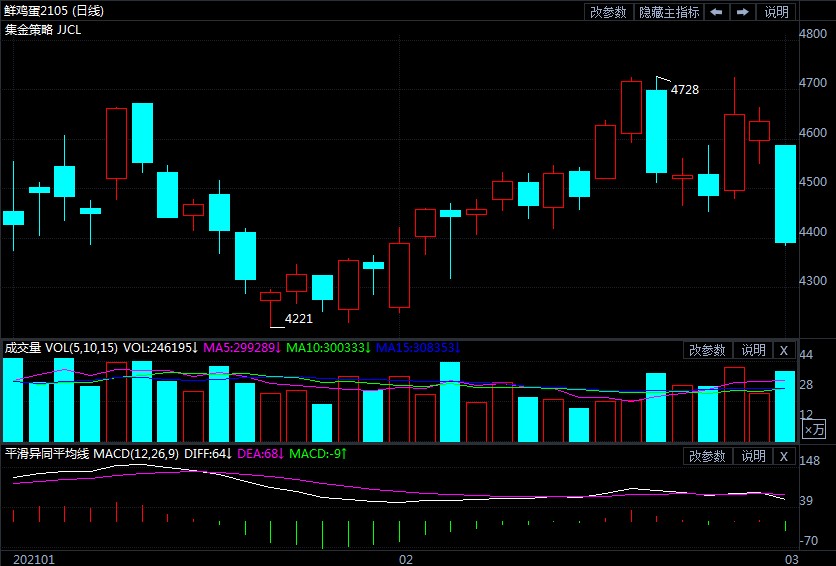This screenshot has width=836, height=566.
Task: Open 改参数 in the MACD panel
Action: pos(708,456)
